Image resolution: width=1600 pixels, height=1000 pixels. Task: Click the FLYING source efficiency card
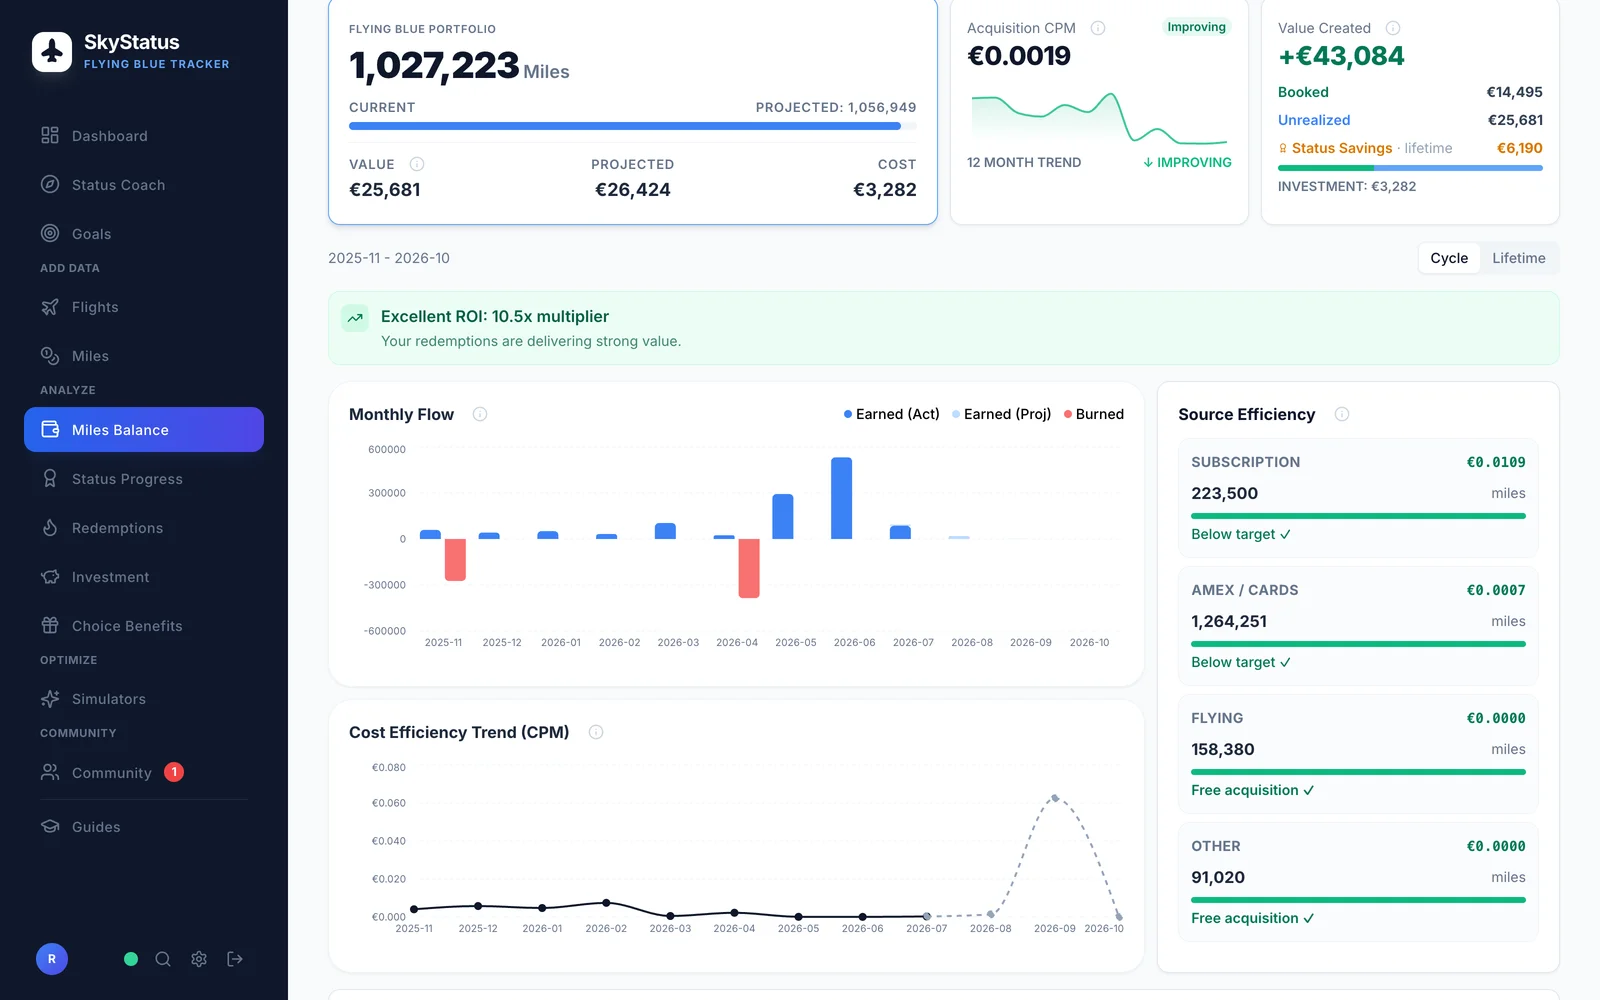point(1358,754)
